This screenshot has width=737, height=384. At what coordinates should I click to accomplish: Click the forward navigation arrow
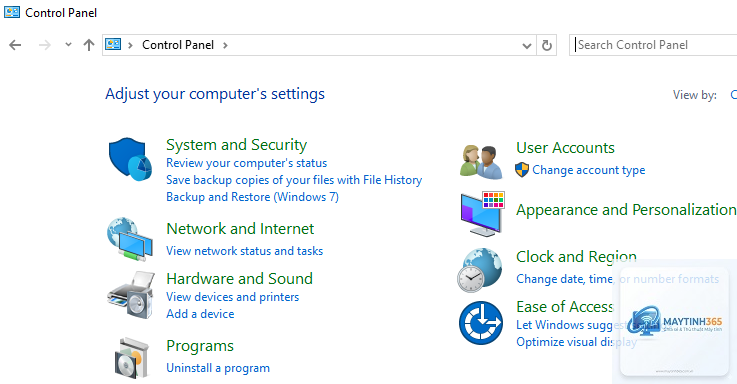pyautogui.click(x=45, y=45)
